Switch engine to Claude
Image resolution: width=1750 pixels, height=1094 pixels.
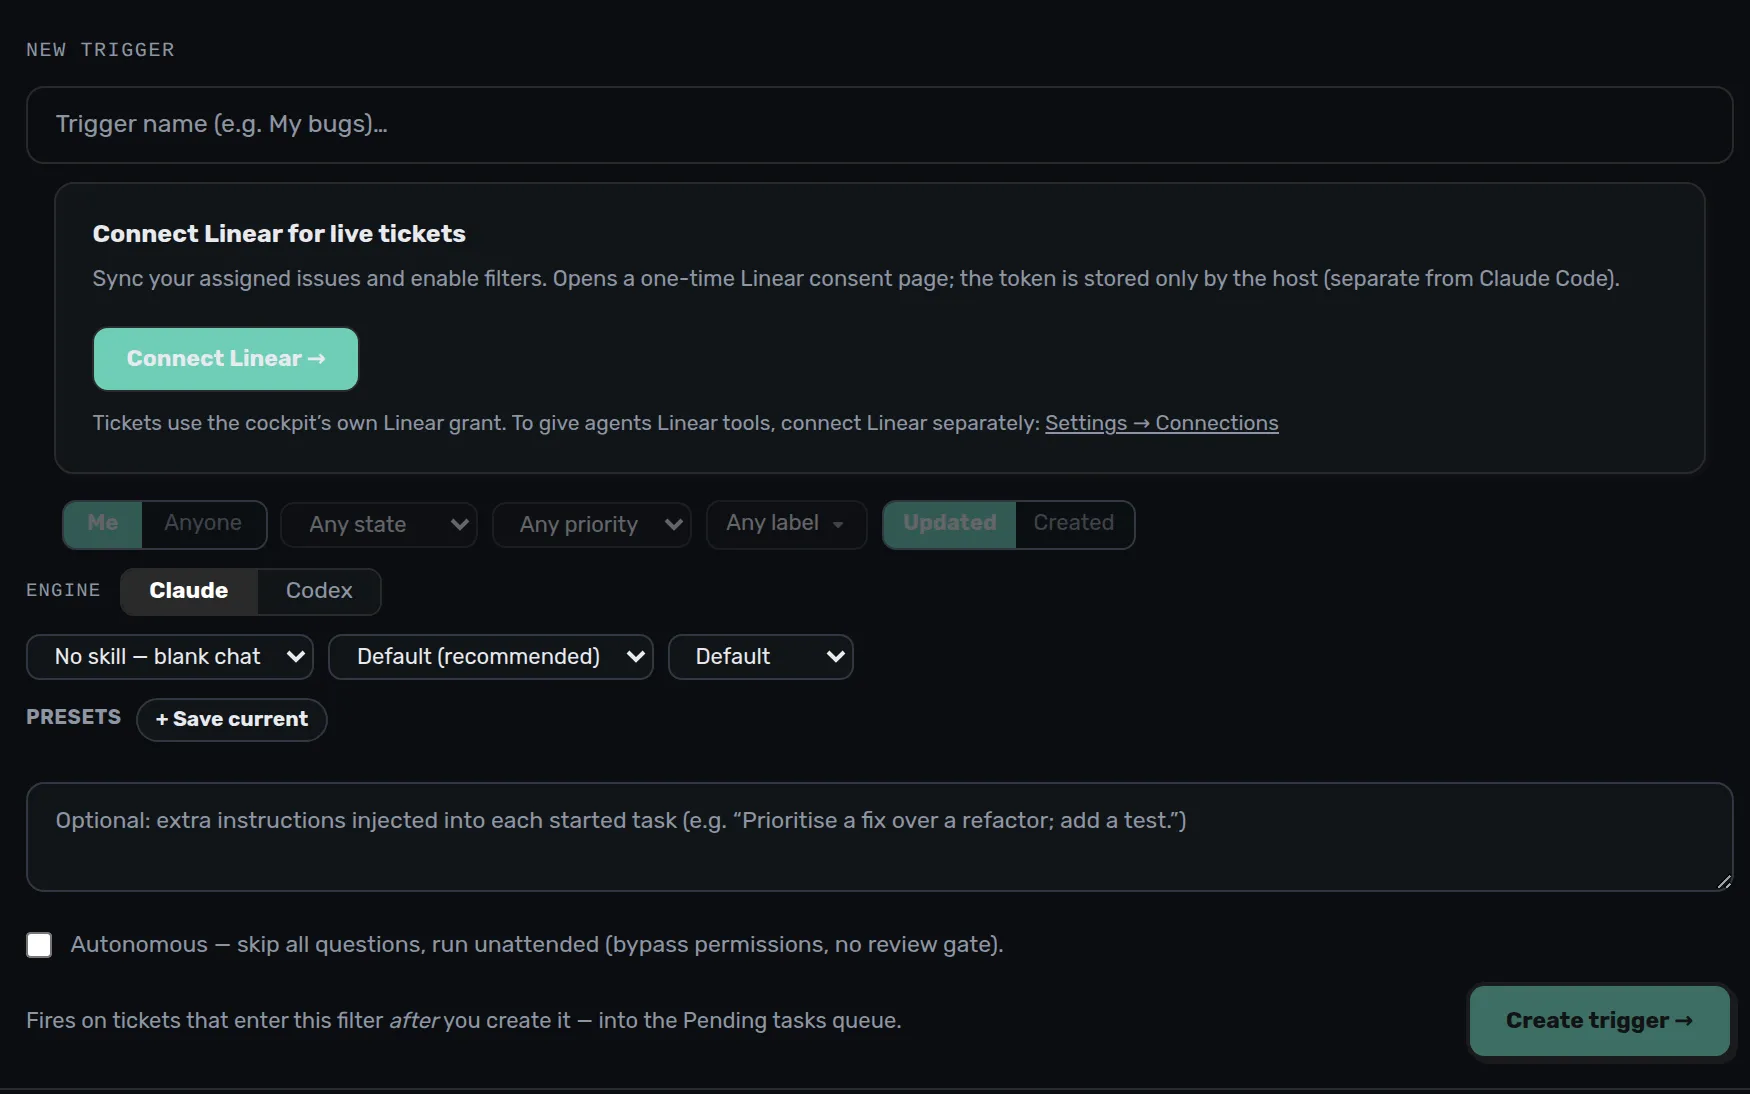tap(189, 591)
